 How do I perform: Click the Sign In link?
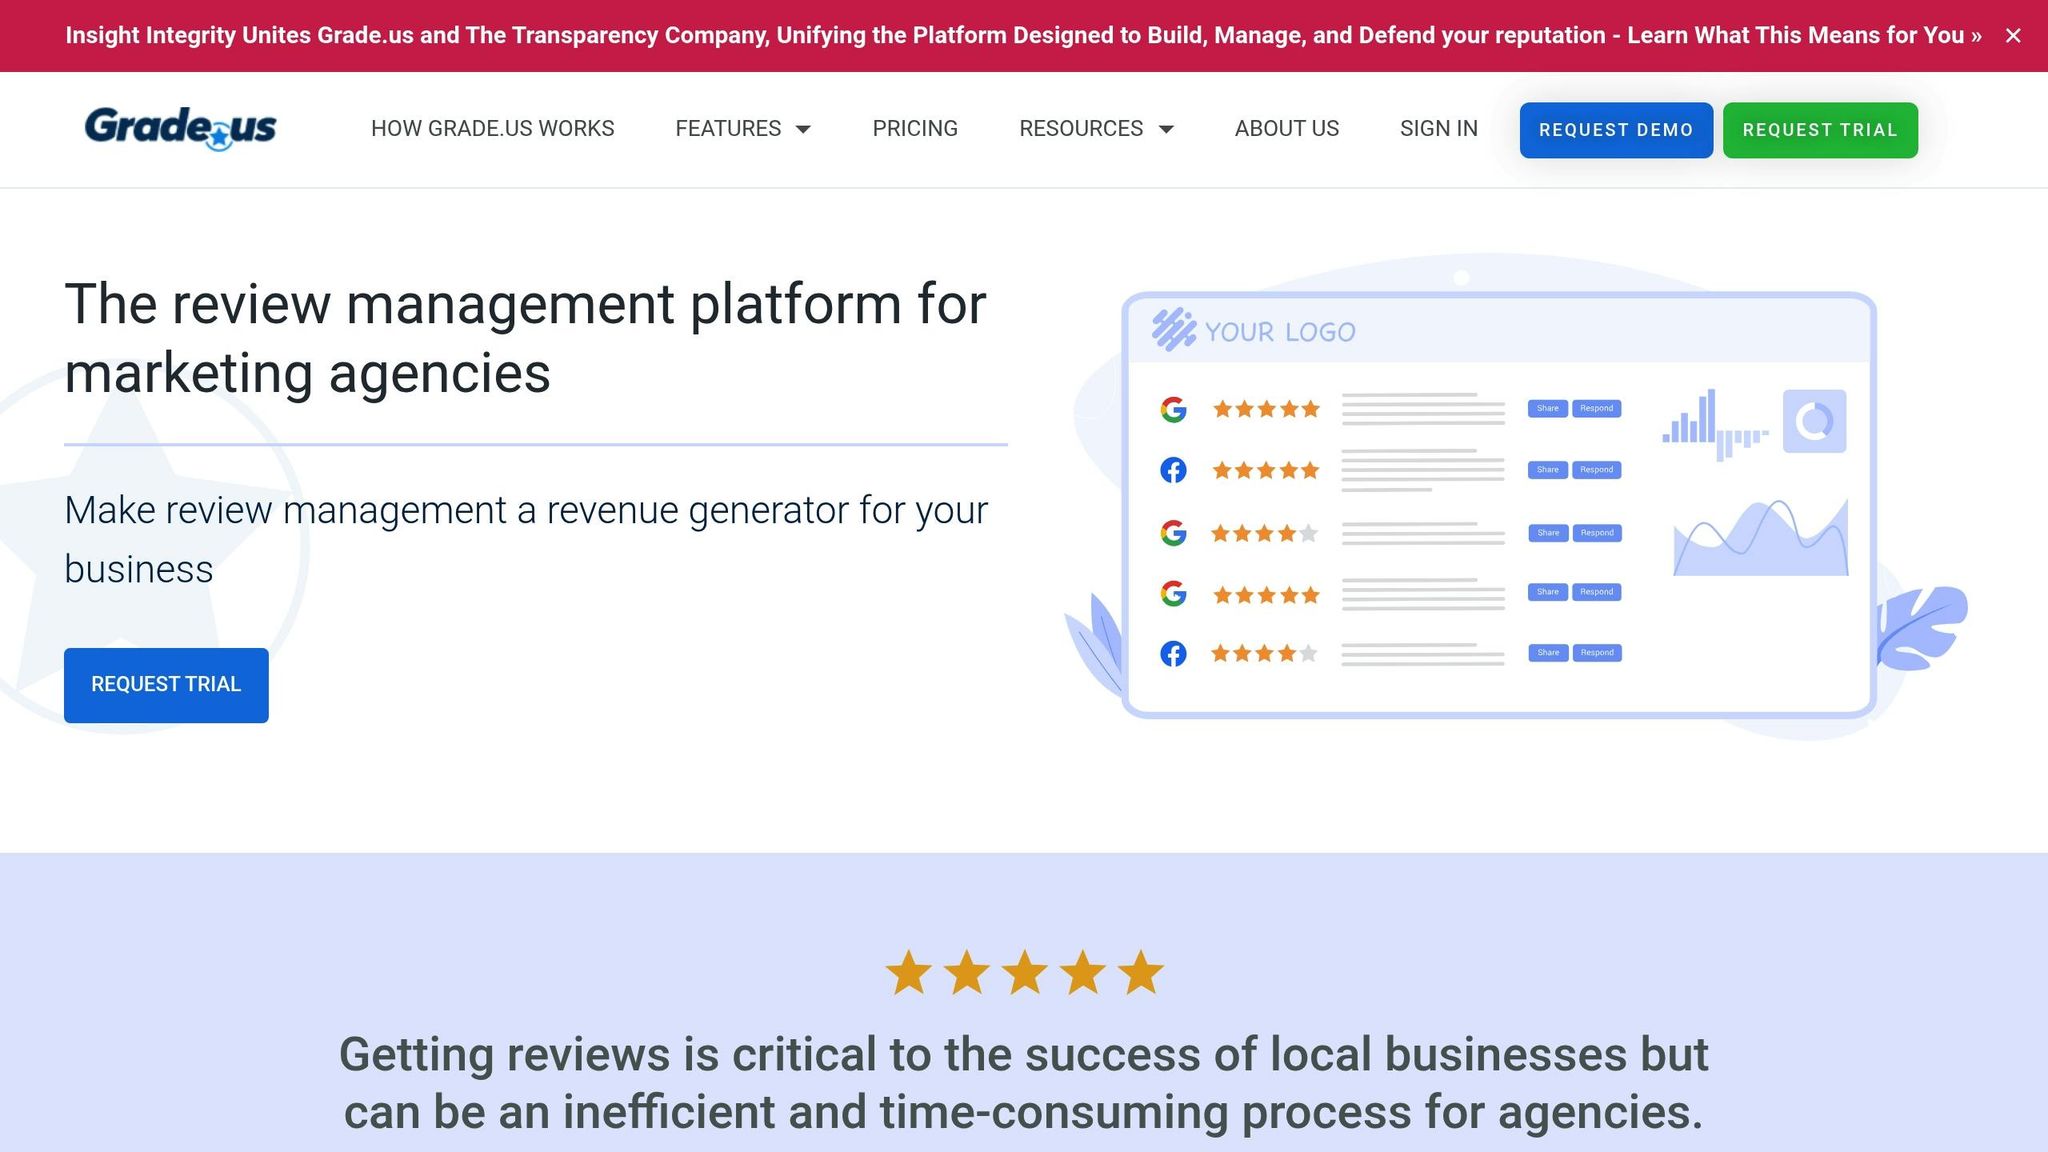(1438, 129)
